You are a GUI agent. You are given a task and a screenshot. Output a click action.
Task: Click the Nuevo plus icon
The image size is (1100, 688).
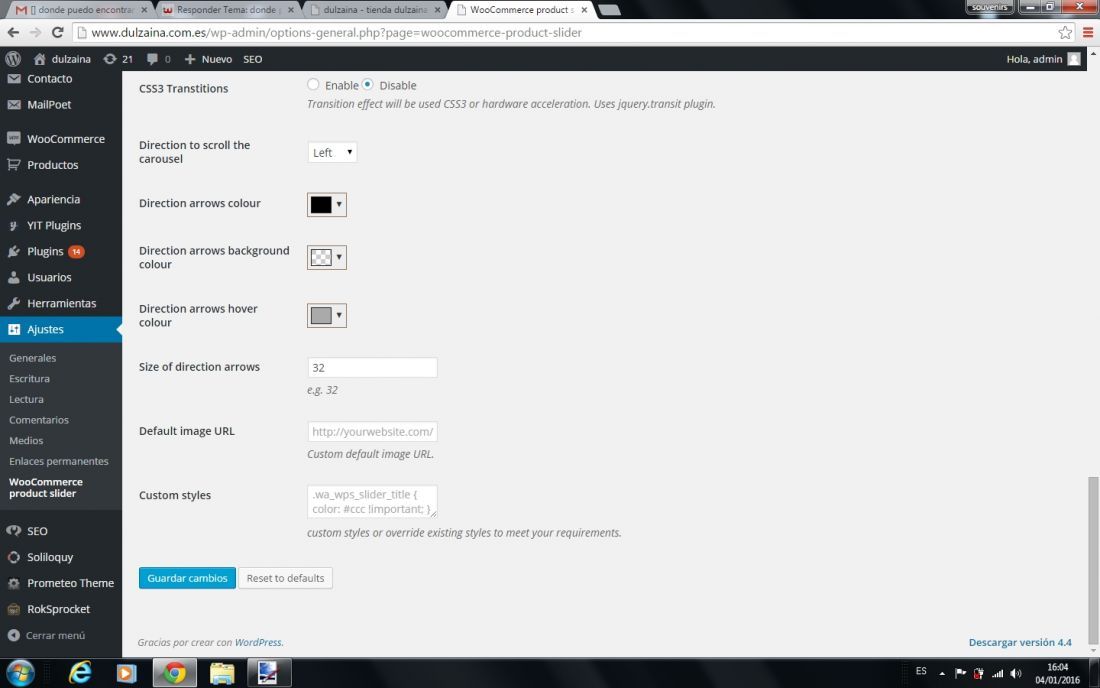tap(189, 59)
